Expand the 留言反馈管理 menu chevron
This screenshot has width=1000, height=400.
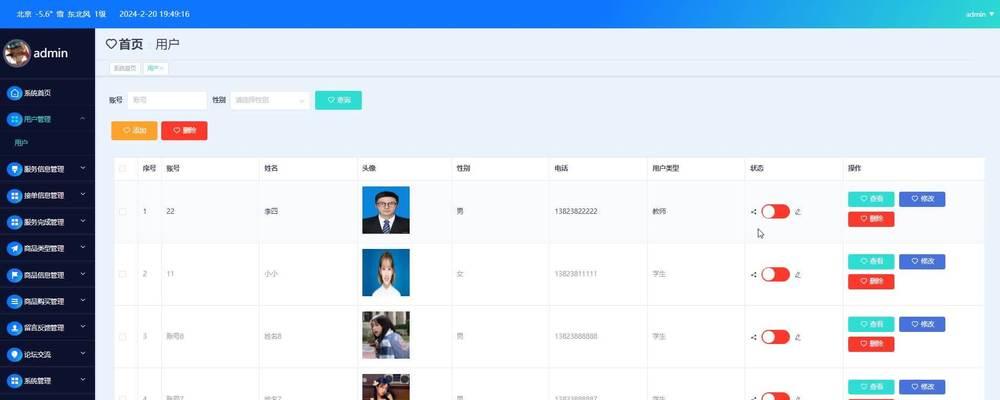82,327
